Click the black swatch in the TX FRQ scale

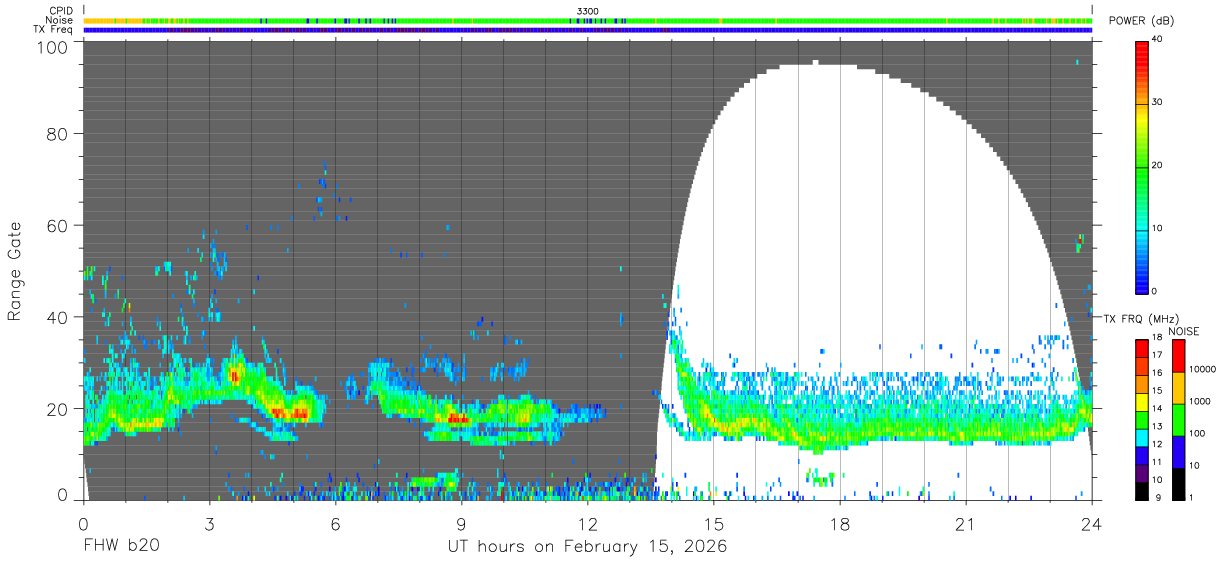click(x=1142, y=491)
